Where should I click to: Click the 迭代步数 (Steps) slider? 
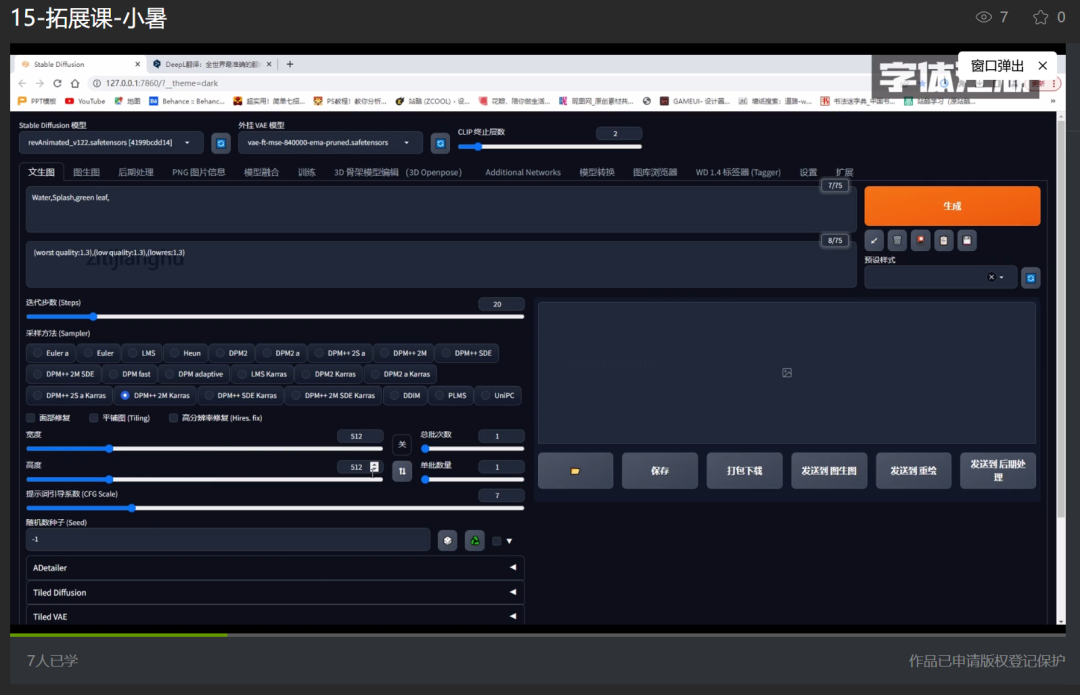tap(275, 317)
